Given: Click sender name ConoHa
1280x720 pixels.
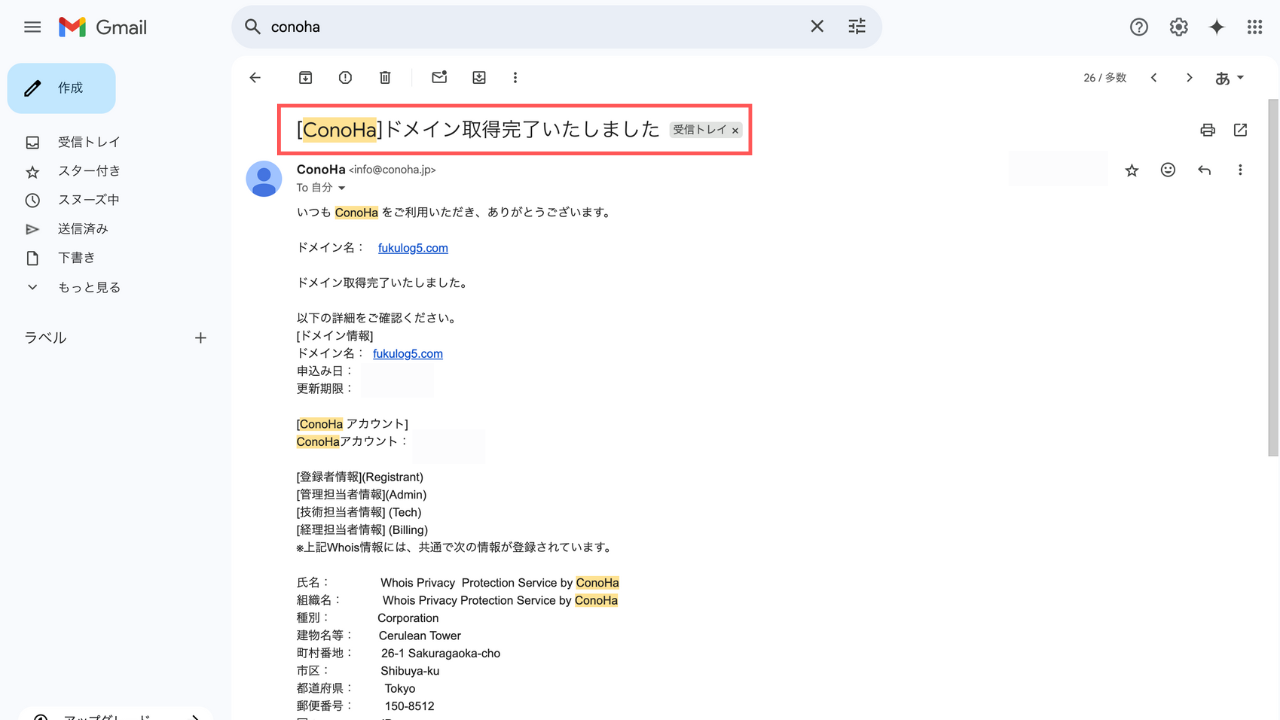Looking at the screenshot, I should [321, 170].
